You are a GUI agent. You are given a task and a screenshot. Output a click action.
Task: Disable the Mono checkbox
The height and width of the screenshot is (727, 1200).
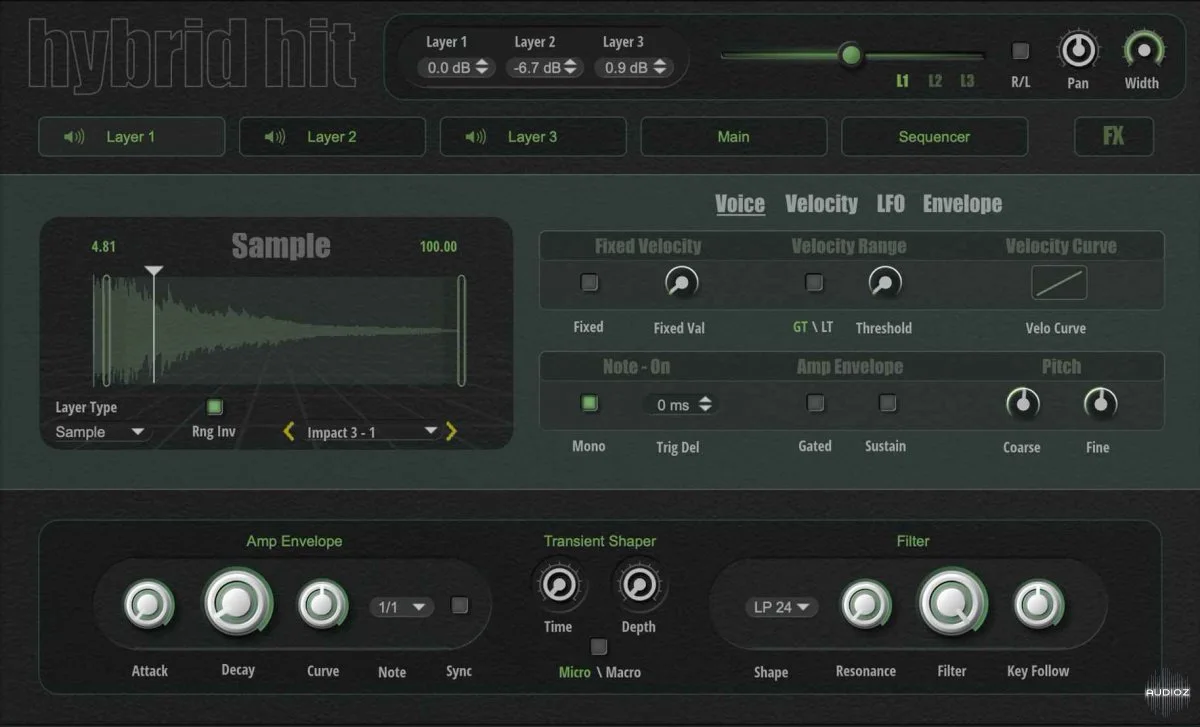(x=589, y=403)
